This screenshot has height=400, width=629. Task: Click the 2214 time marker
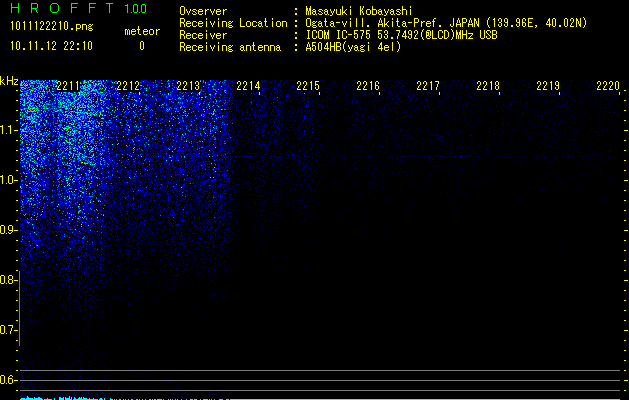(248, 86)
